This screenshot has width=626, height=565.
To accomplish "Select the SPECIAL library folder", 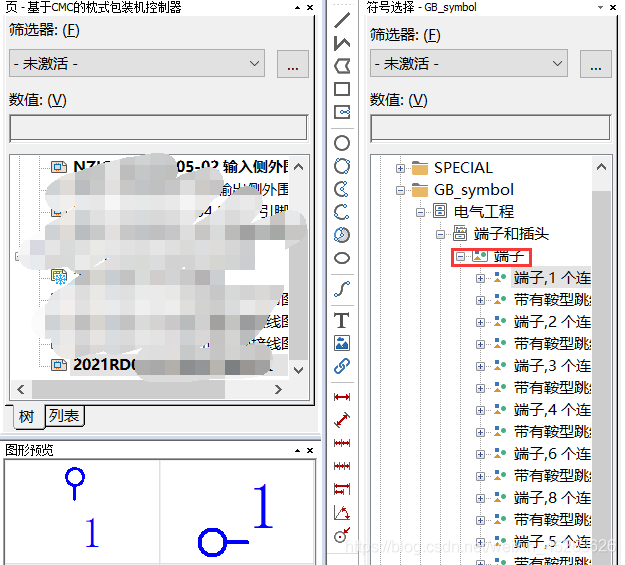I will (463, 168).
